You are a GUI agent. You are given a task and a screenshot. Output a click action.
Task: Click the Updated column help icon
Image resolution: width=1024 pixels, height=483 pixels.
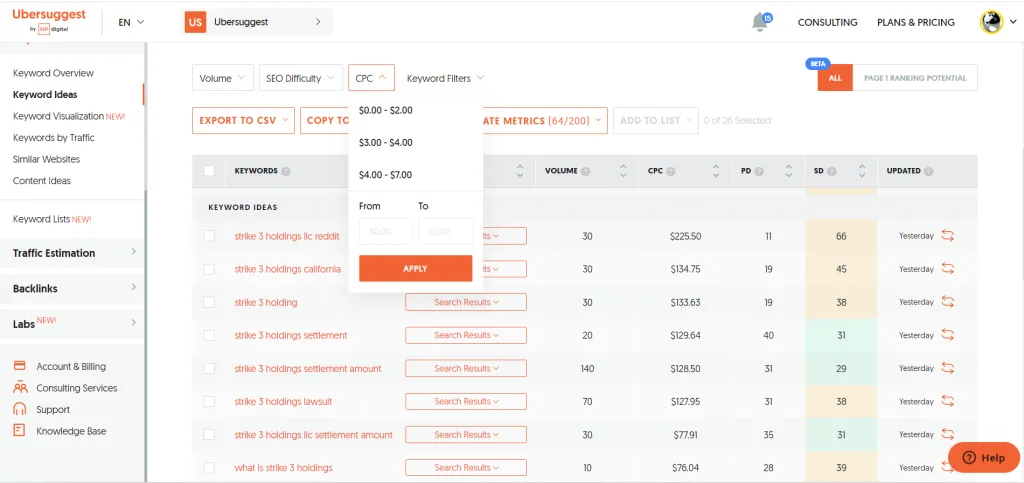tap(929, 171)
